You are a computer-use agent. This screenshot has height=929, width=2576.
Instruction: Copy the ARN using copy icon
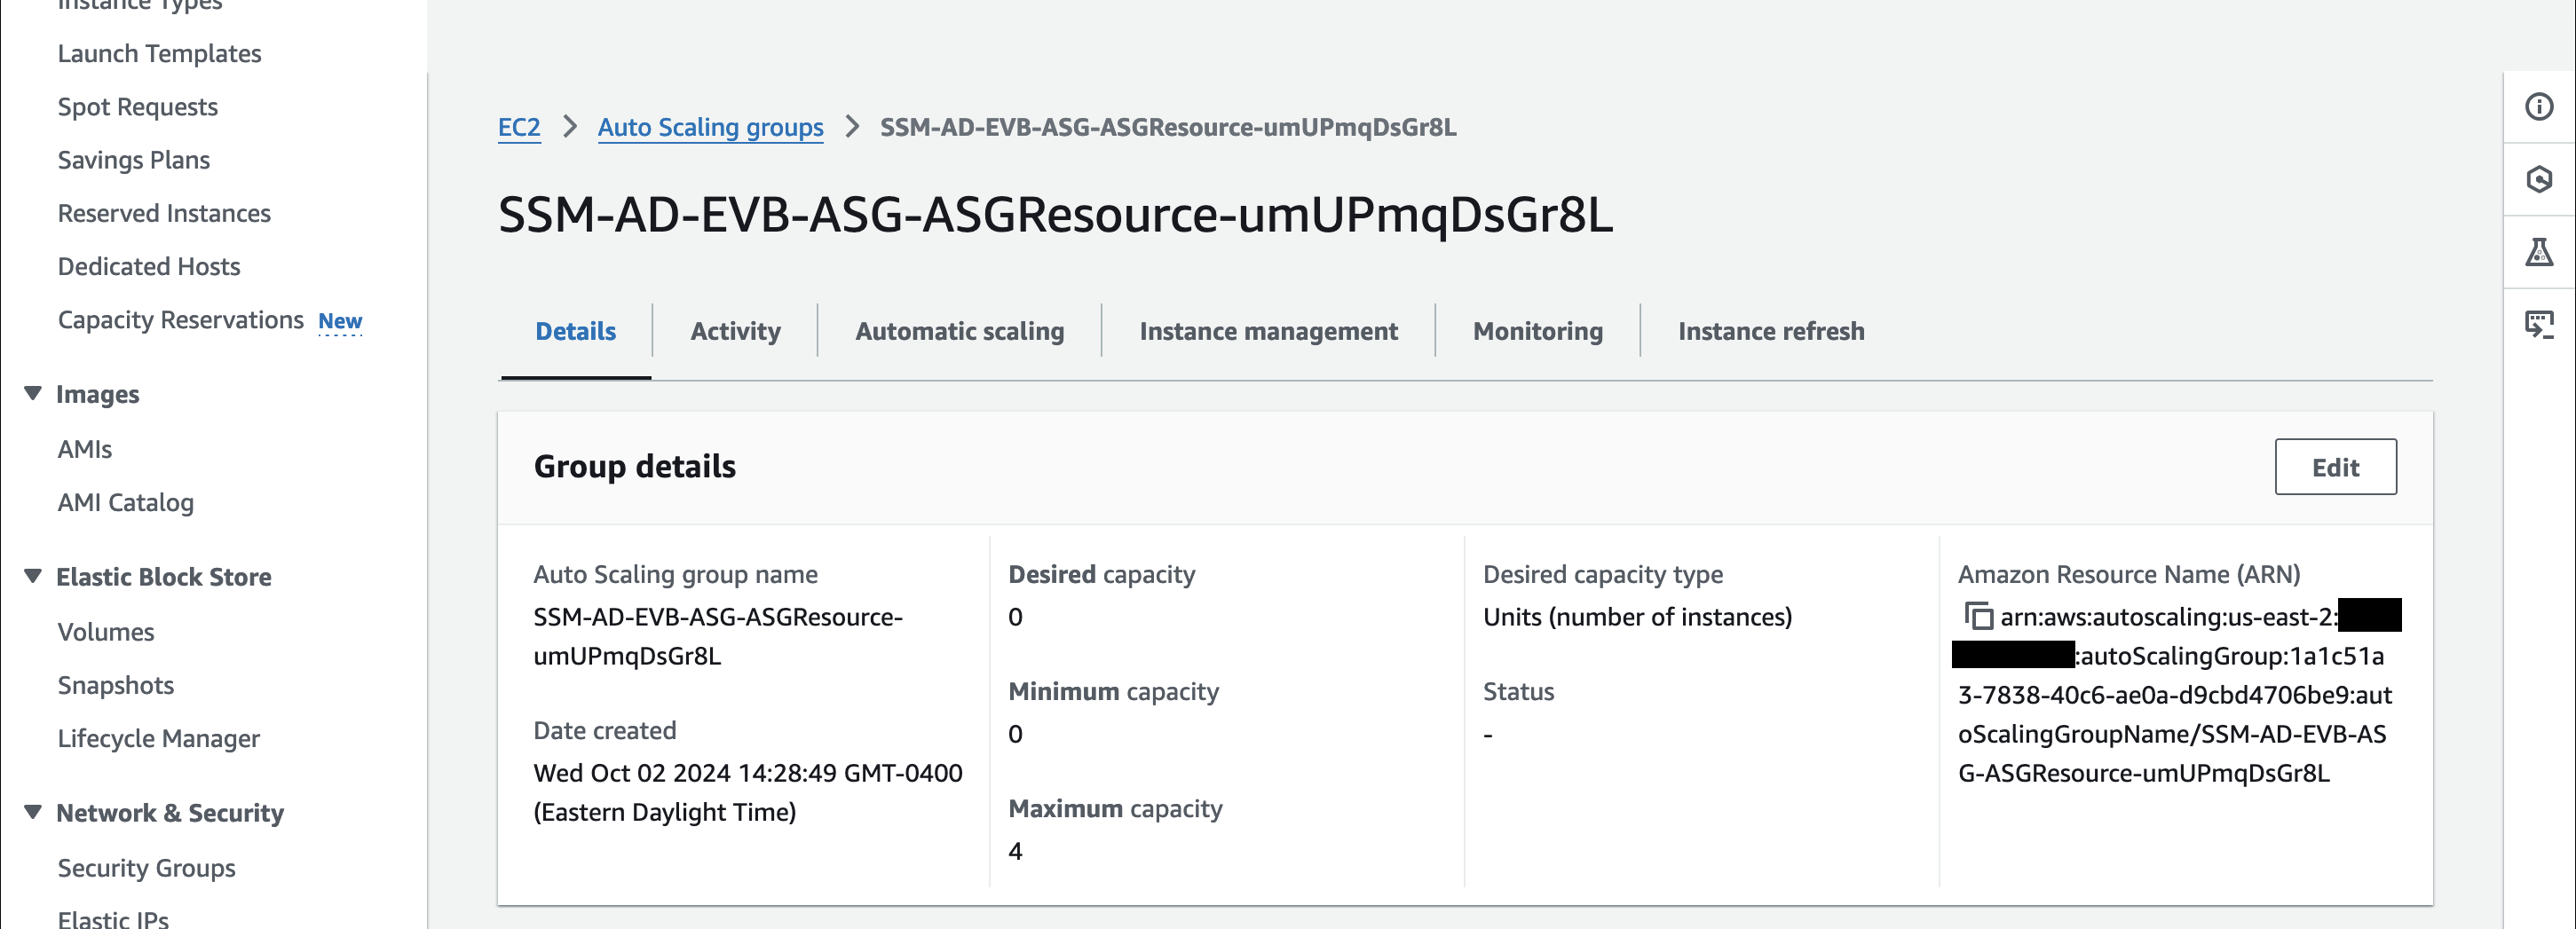pyautogui.click(x=1978, y=616)
